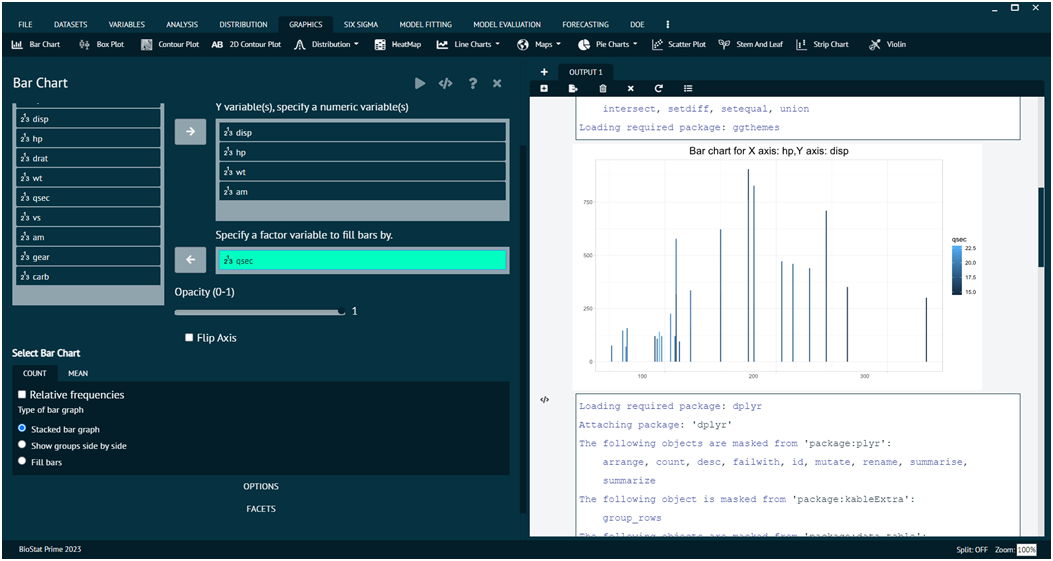The width and height of the screenshot is (1053, 561).
Task: Click the X icon in output toolbar
Action: (x=631, y=88)
